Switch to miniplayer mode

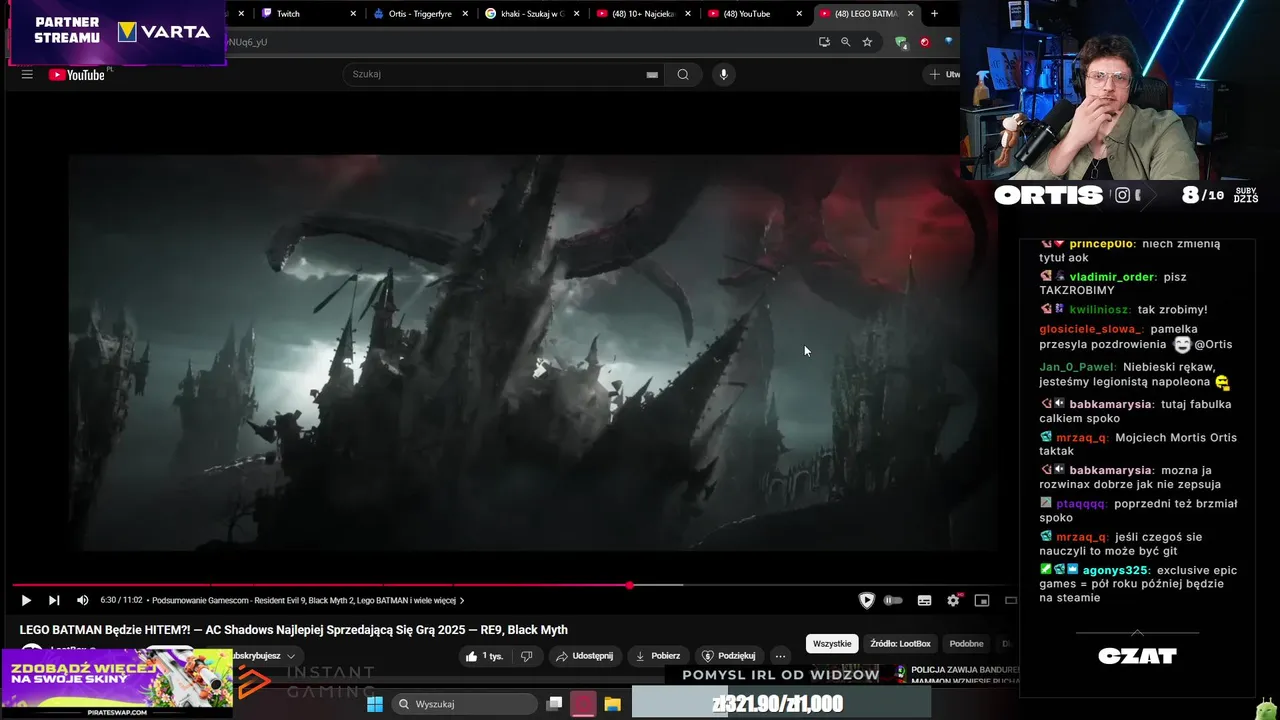982,600
